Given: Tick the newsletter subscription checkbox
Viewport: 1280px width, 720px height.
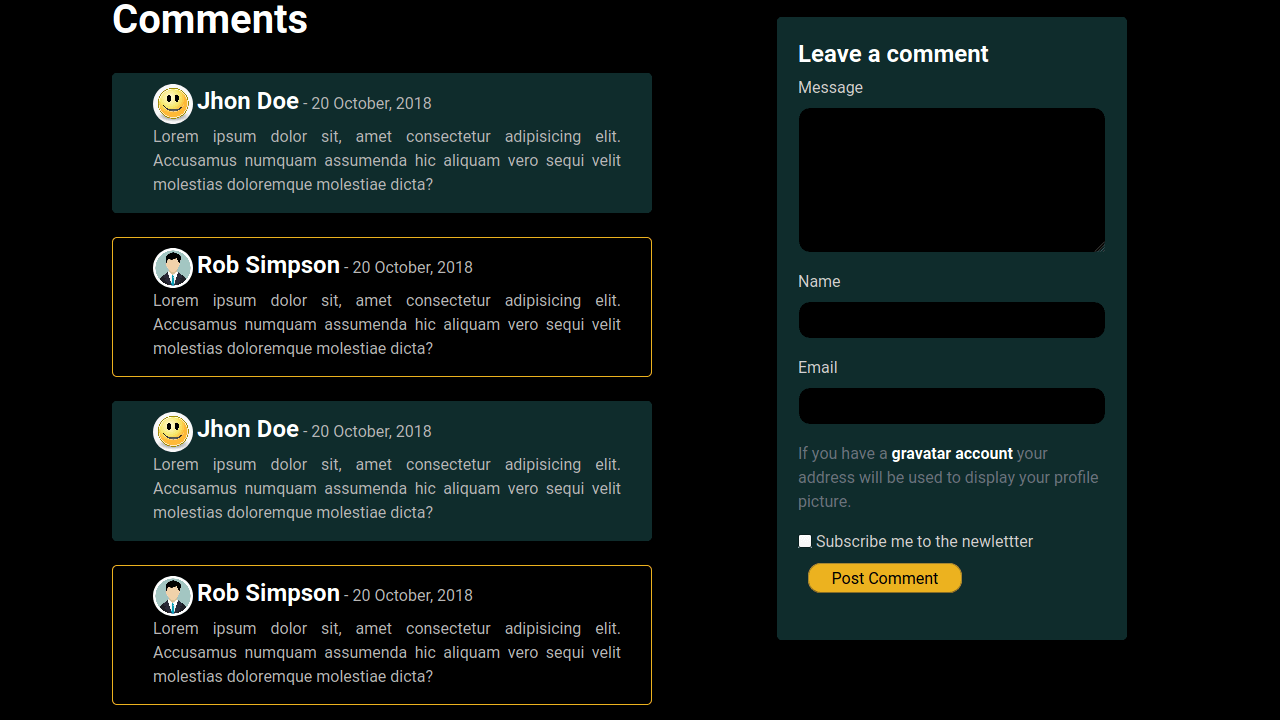Looking at the screenshot, I should pos(805,541).
